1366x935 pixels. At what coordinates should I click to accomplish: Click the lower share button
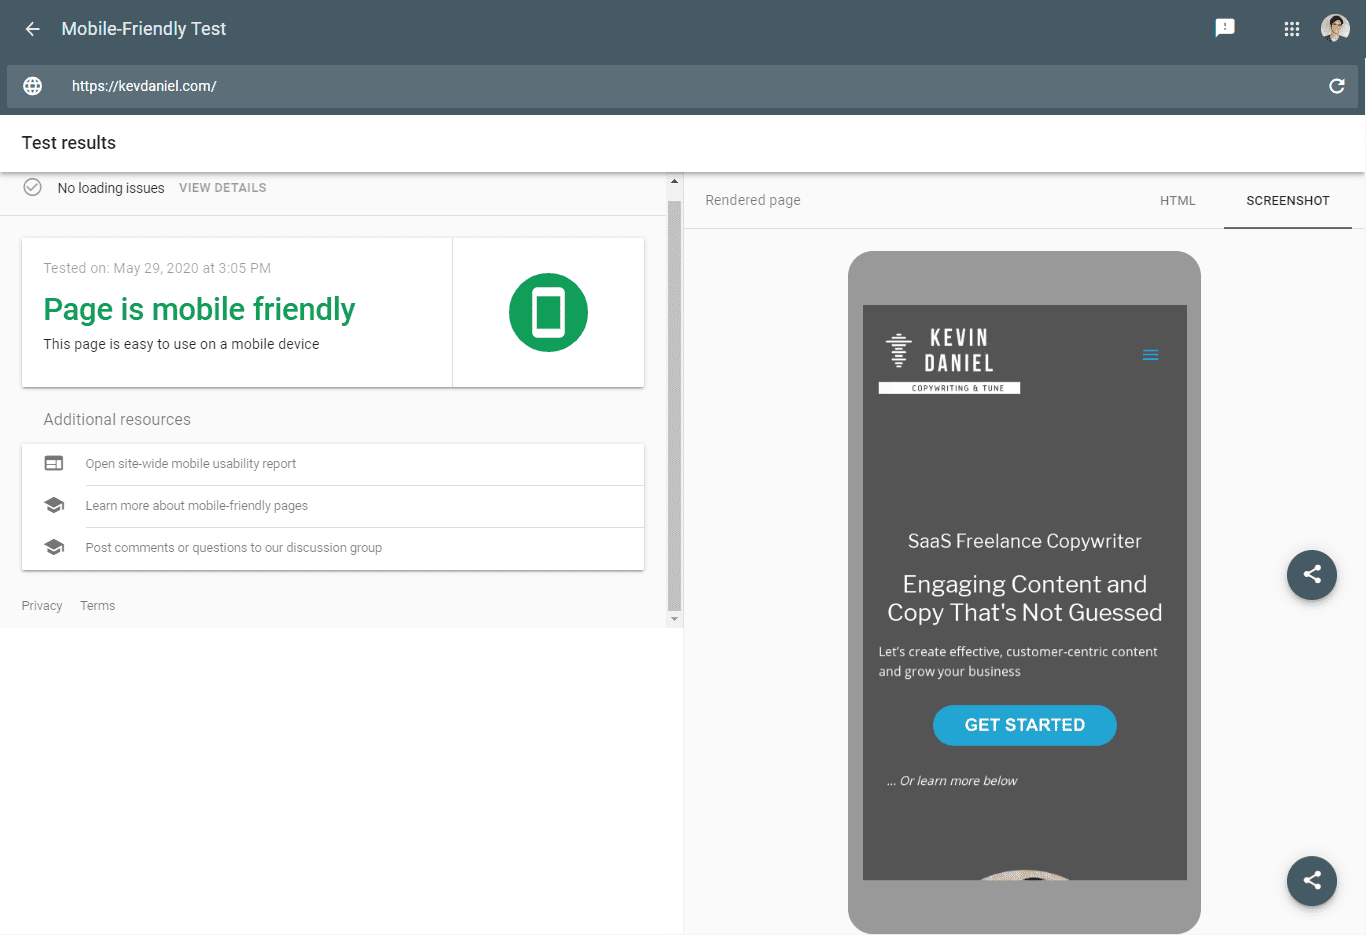coord(1312,880)
